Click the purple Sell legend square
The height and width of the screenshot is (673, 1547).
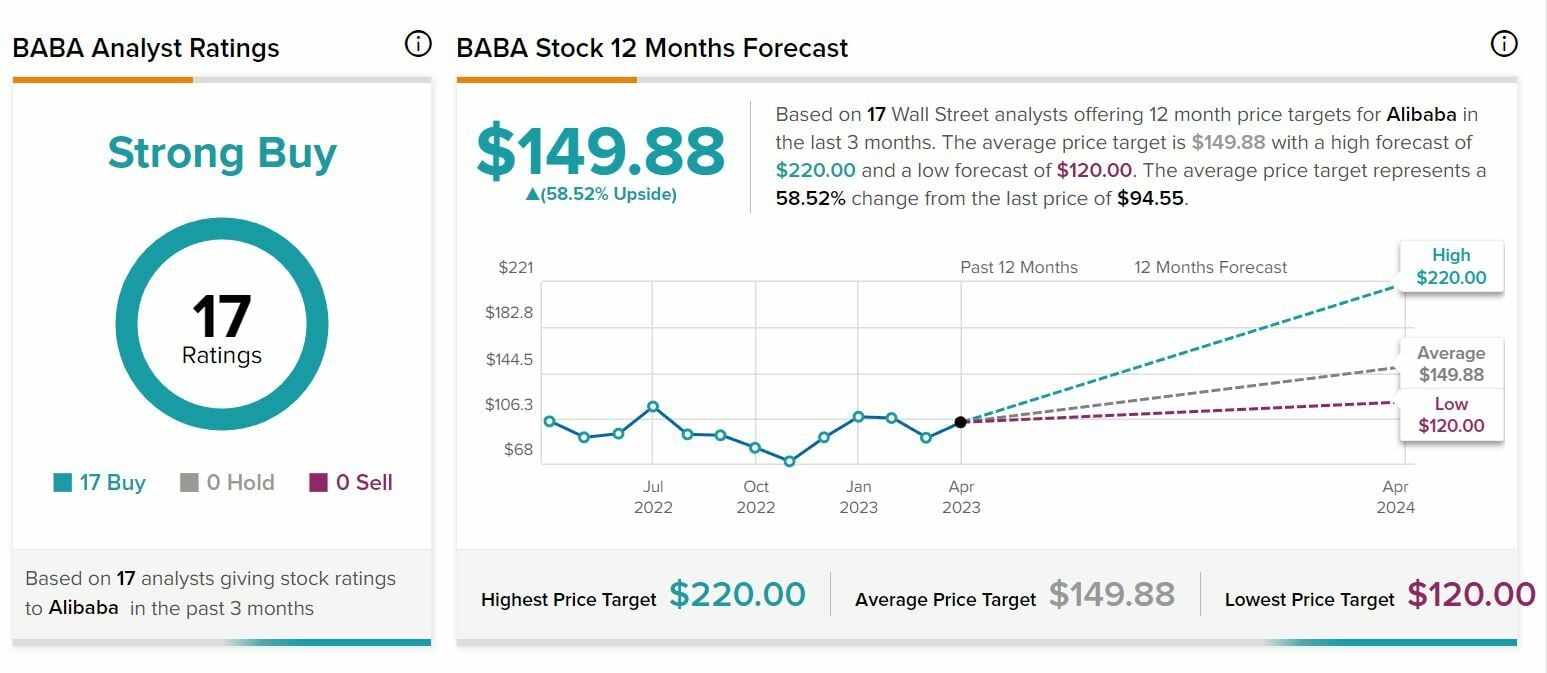pos(318,483)
